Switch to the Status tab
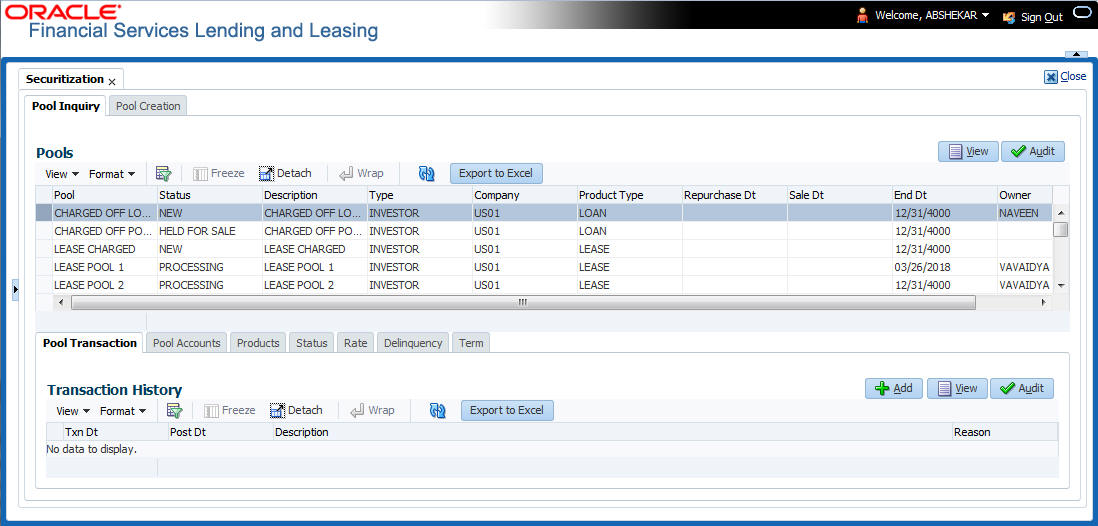The height and width of the screenshot is (526, 1098). [312, 343]
